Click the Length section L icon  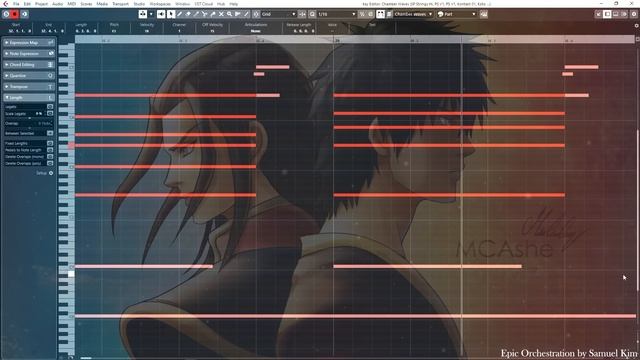pyautogui.click(x=51, y=98)
